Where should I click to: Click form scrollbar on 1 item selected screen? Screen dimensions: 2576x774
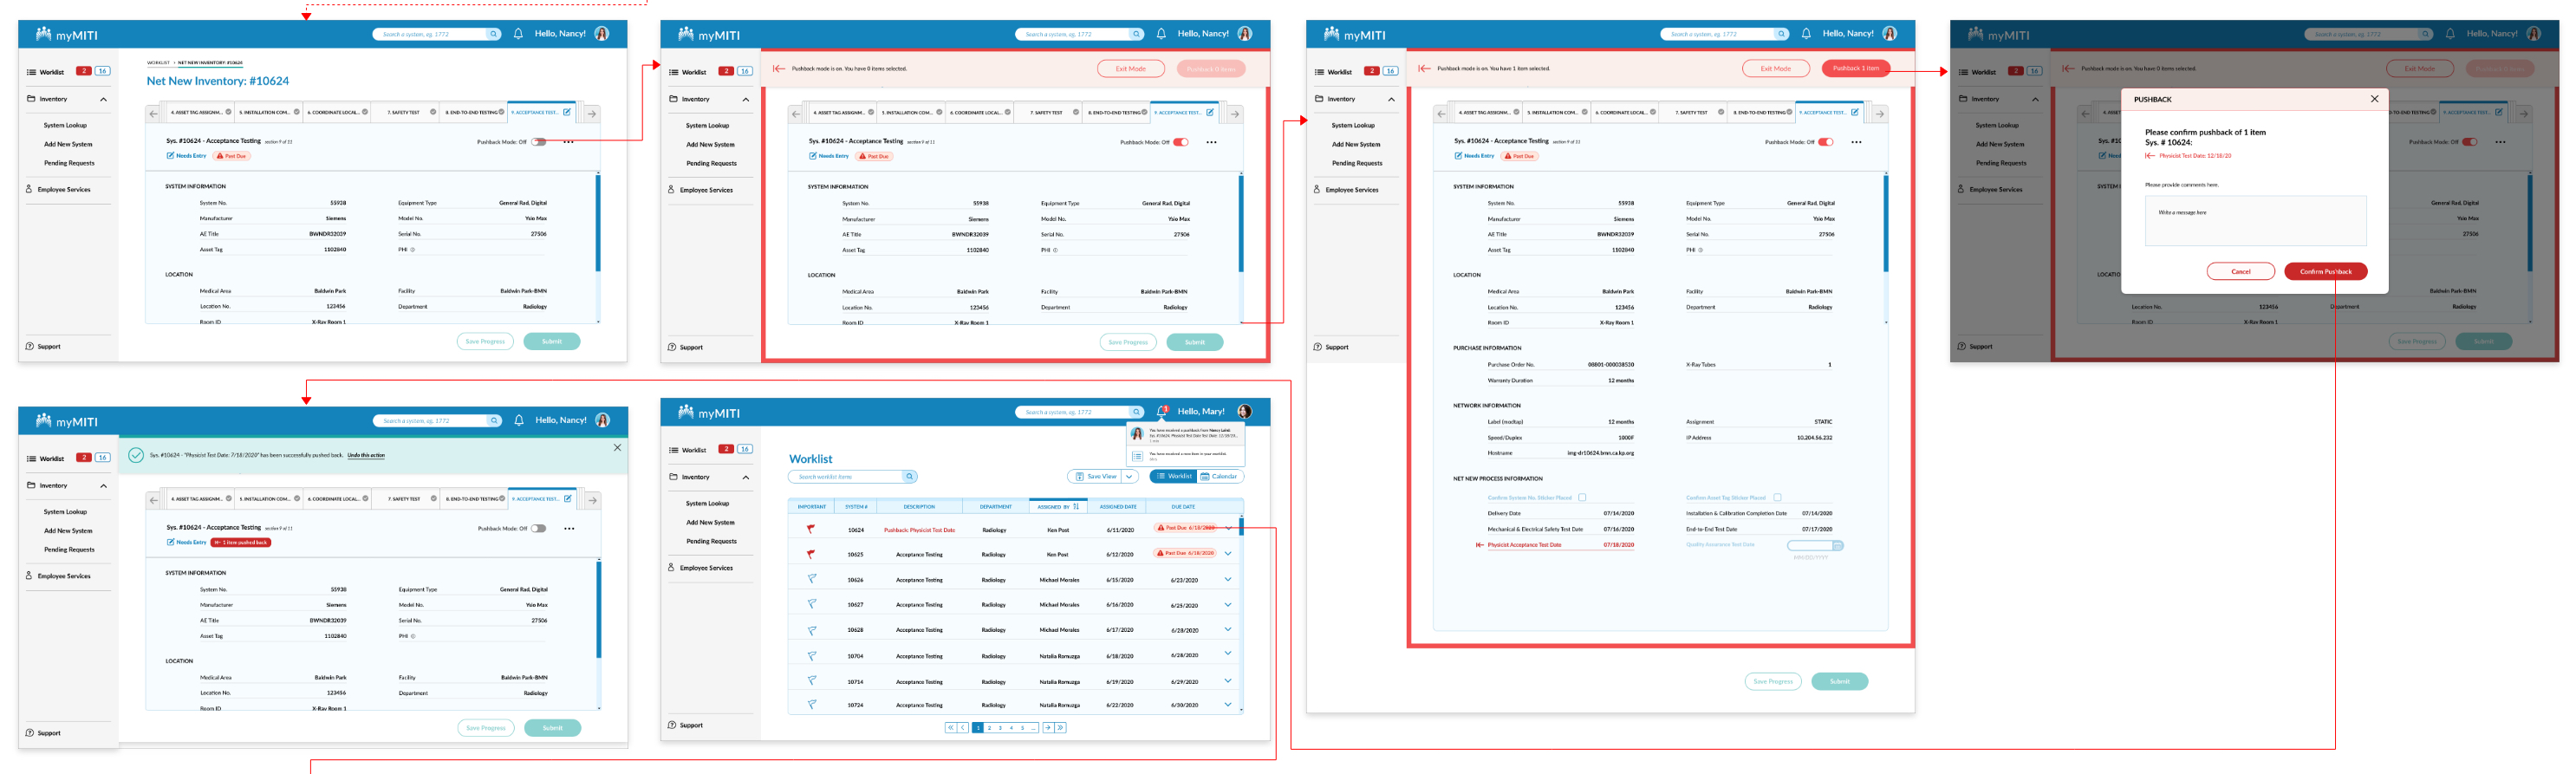pyautogui.click(x=1886, y=222)
